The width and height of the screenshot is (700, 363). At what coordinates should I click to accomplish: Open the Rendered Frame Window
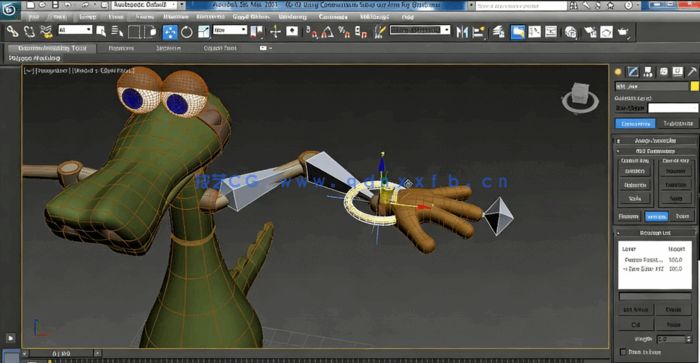point(606,32)
